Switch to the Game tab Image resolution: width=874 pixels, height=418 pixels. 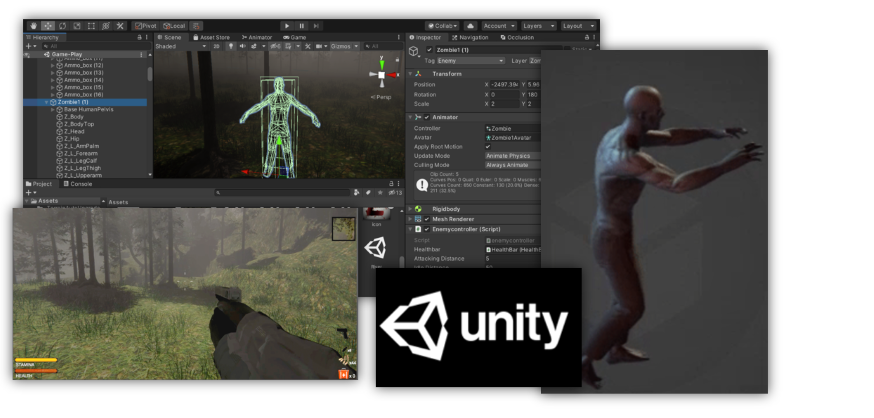tap(295, 37)
